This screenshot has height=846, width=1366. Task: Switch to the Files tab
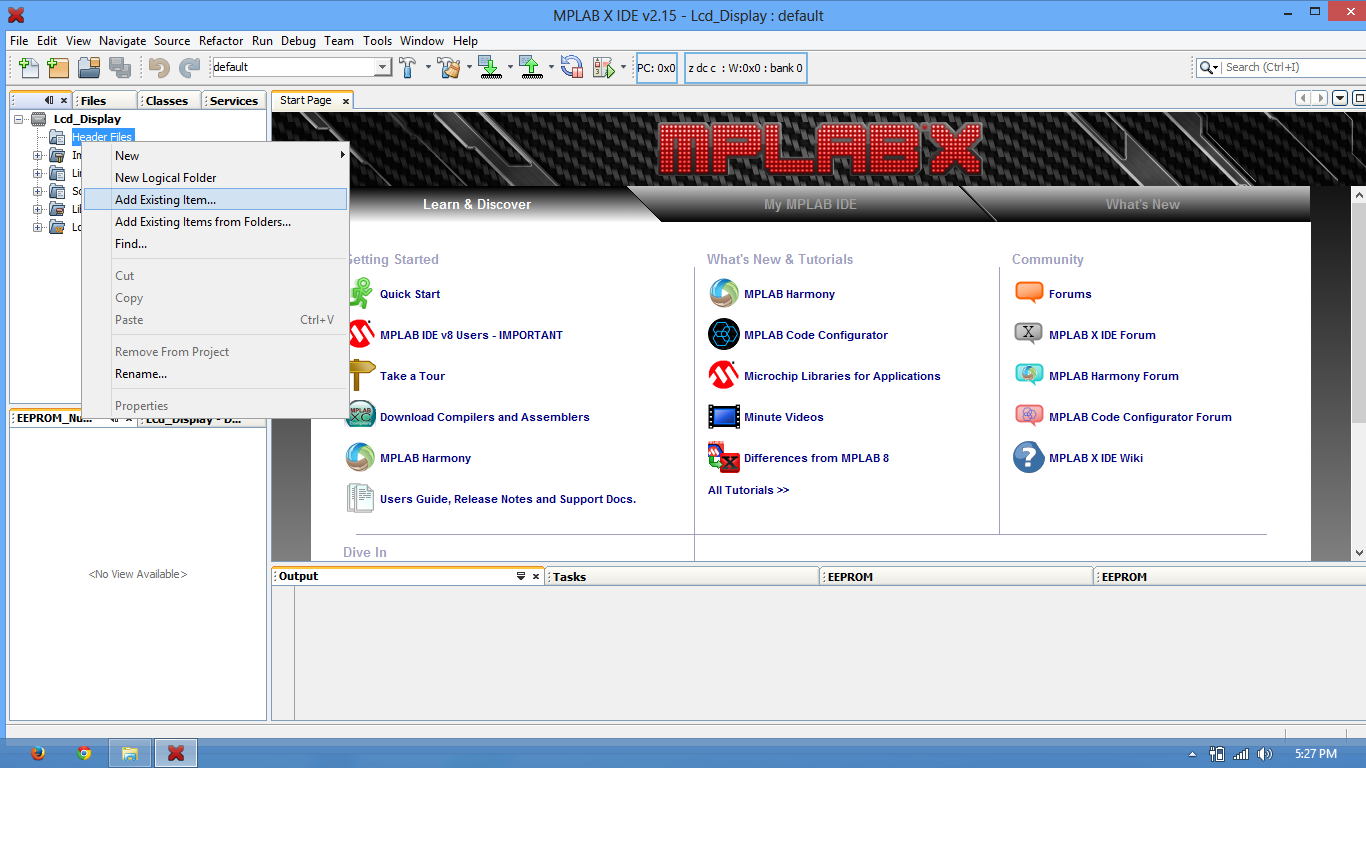(104, 100)
